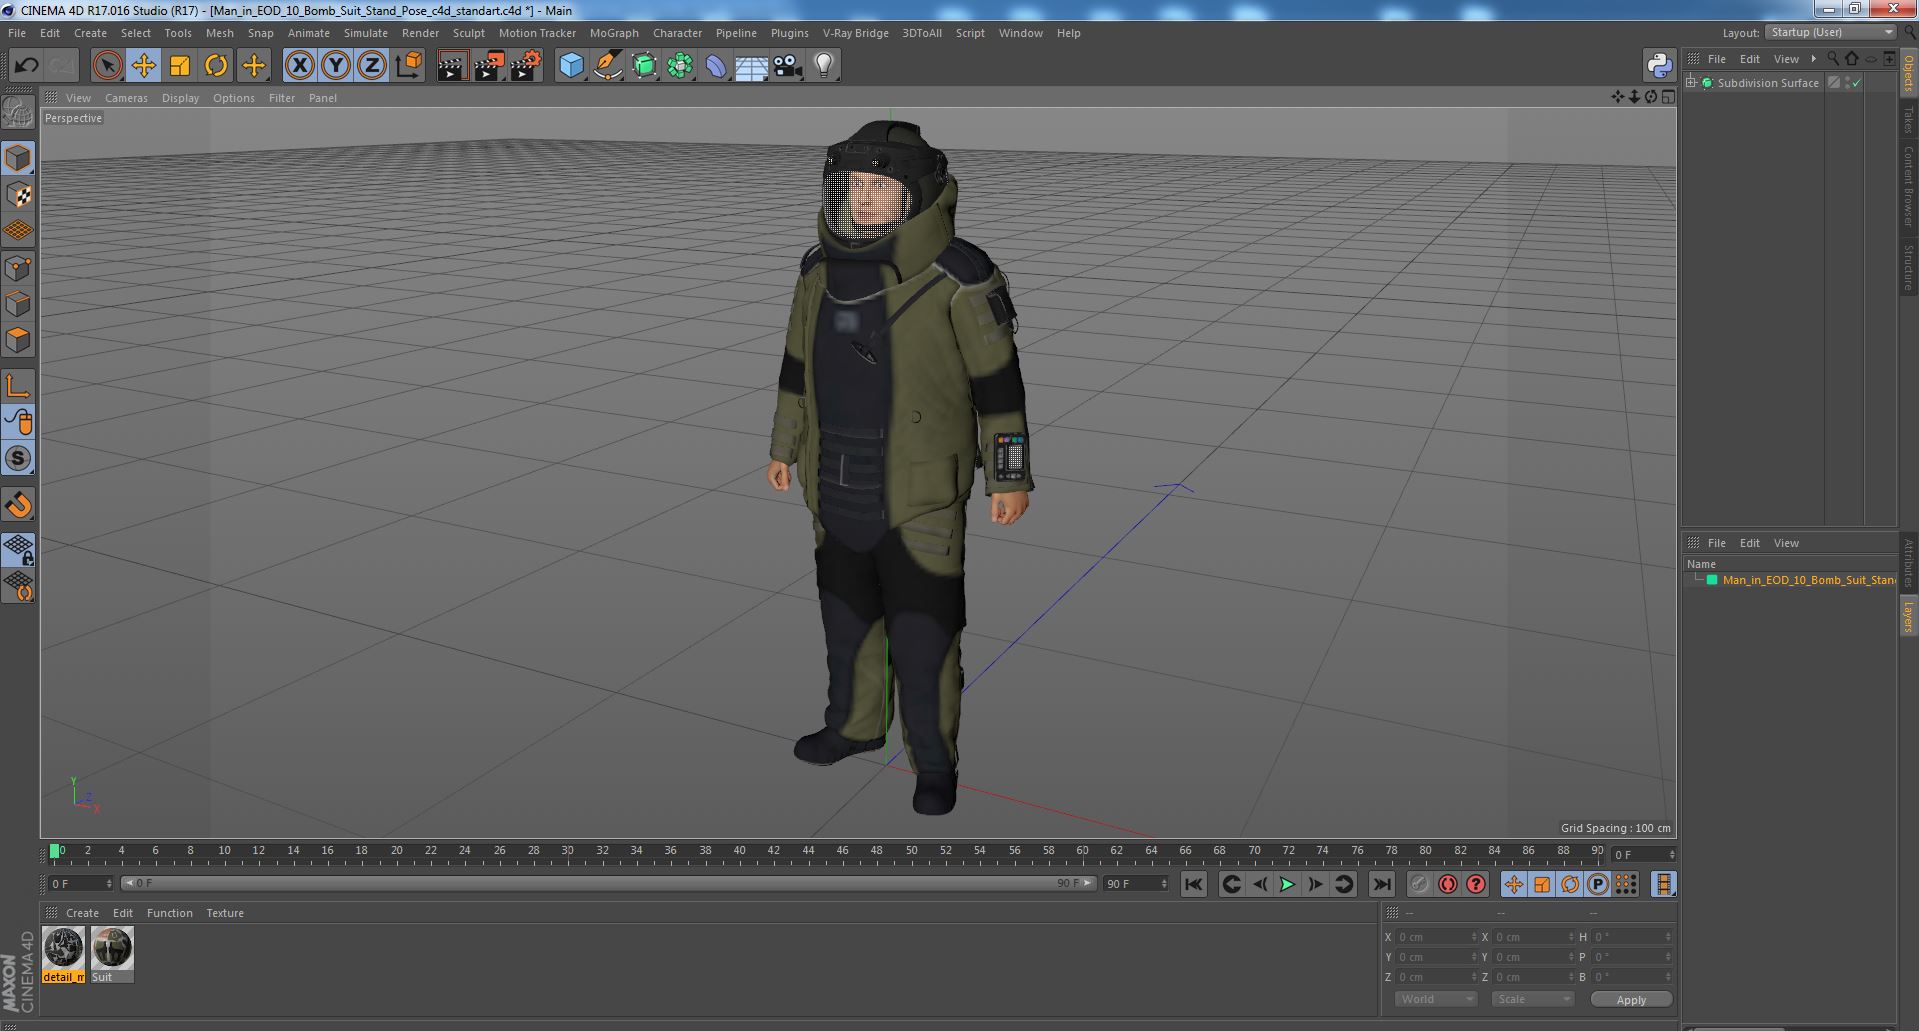Go to end of animation
Screen dimensions: 1919x1031
click(1381, 884)
